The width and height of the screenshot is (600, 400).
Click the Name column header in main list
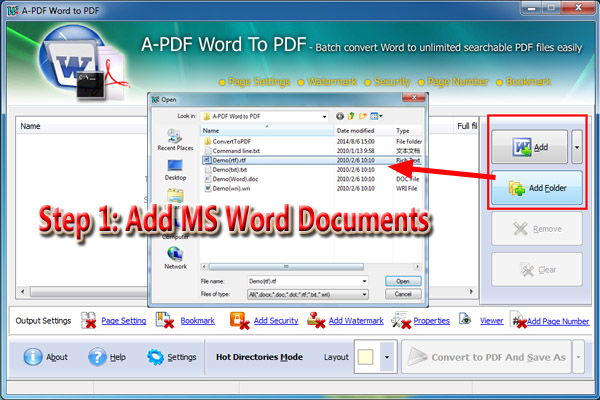(x=30, y=126)
